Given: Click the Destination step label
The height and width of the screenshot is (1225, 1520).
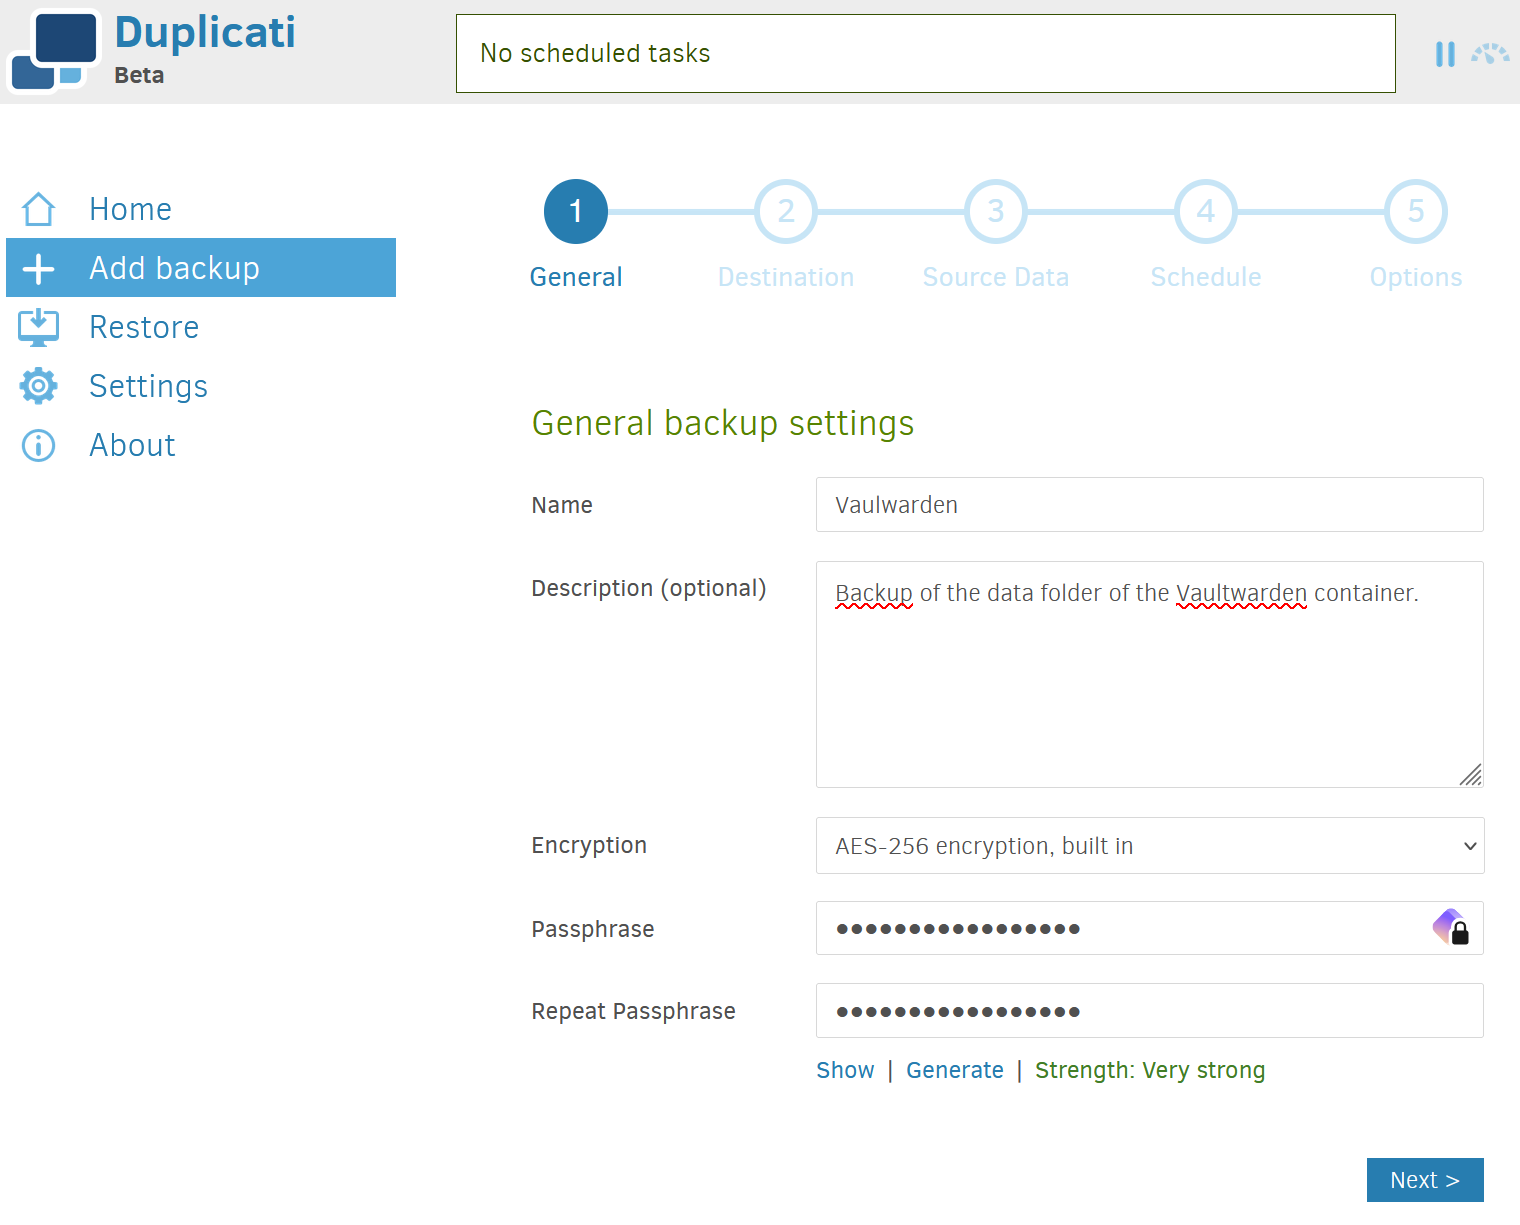Looking at the screenshot, I should (786, 277).
